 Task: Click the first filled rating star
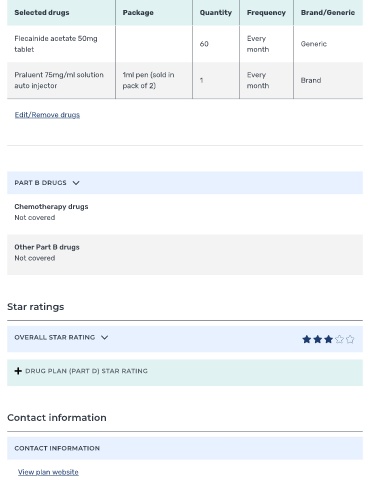pyautogui.click(x=306, y=339)
